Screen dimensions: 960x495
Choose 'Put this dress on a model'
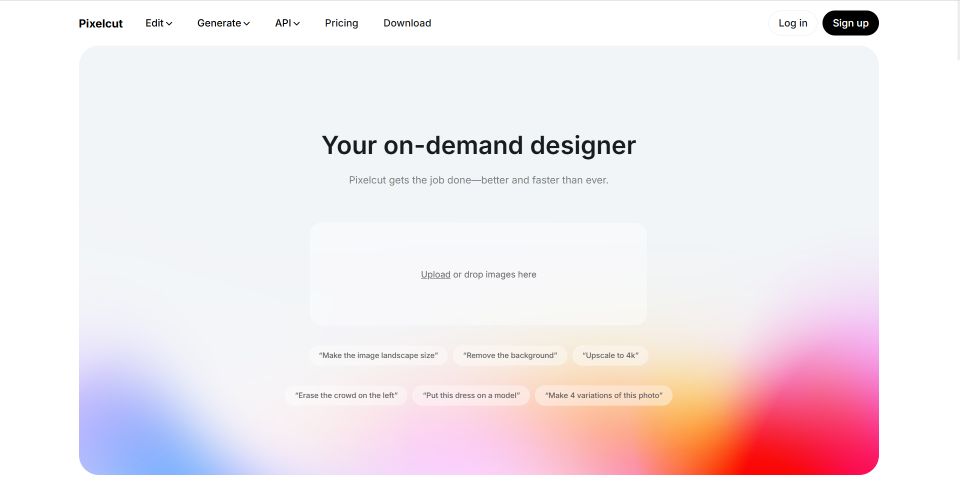[x=471, y=395]
